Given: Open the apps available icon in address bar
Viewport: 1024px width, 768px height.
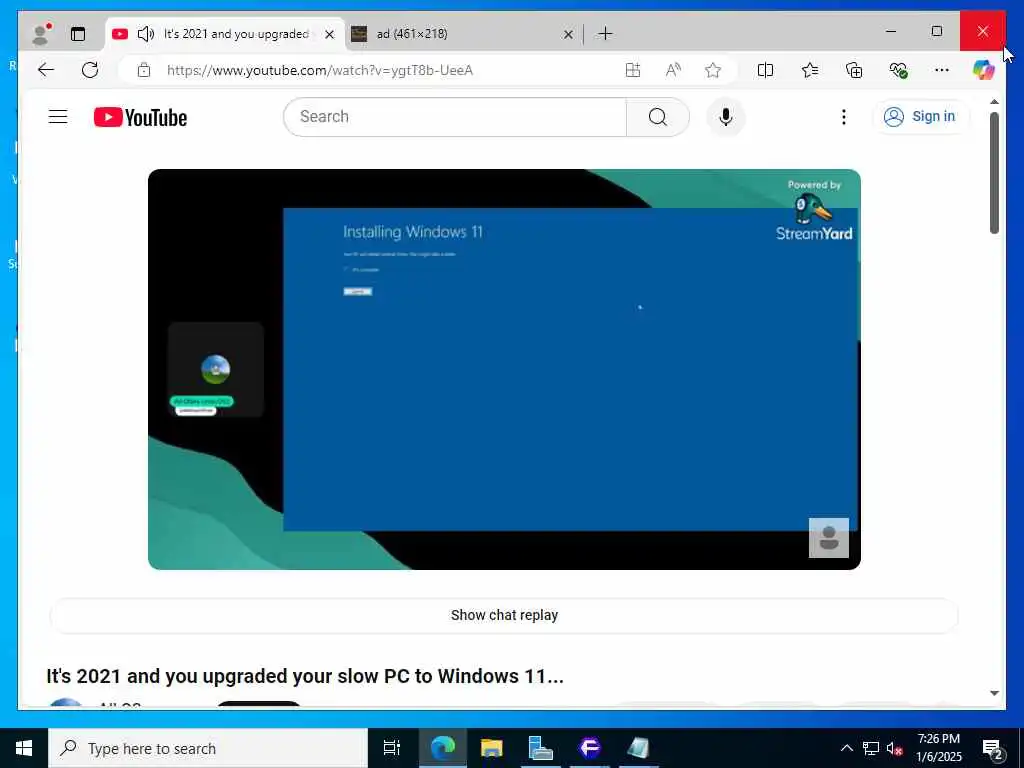Looking at the screenshot, I should pyautogui.click(x=632, y=70).
